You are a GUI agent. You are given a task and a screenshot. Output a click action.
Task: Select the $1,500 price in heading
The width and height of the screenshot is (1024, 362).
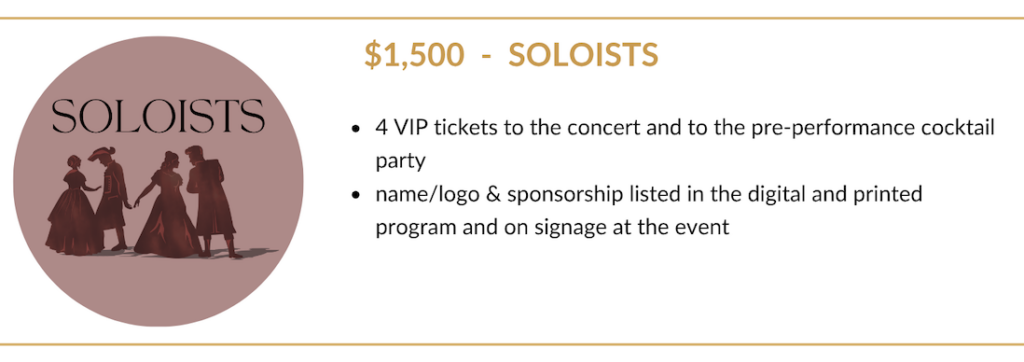pyautogui.click(x=414, y=56)
